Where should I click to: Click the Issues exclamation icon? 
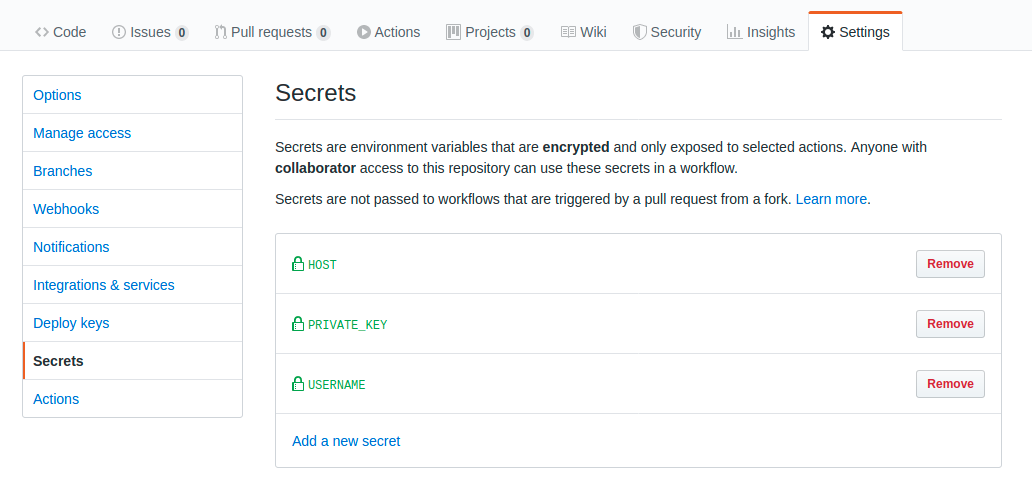(x=119, y=32)
